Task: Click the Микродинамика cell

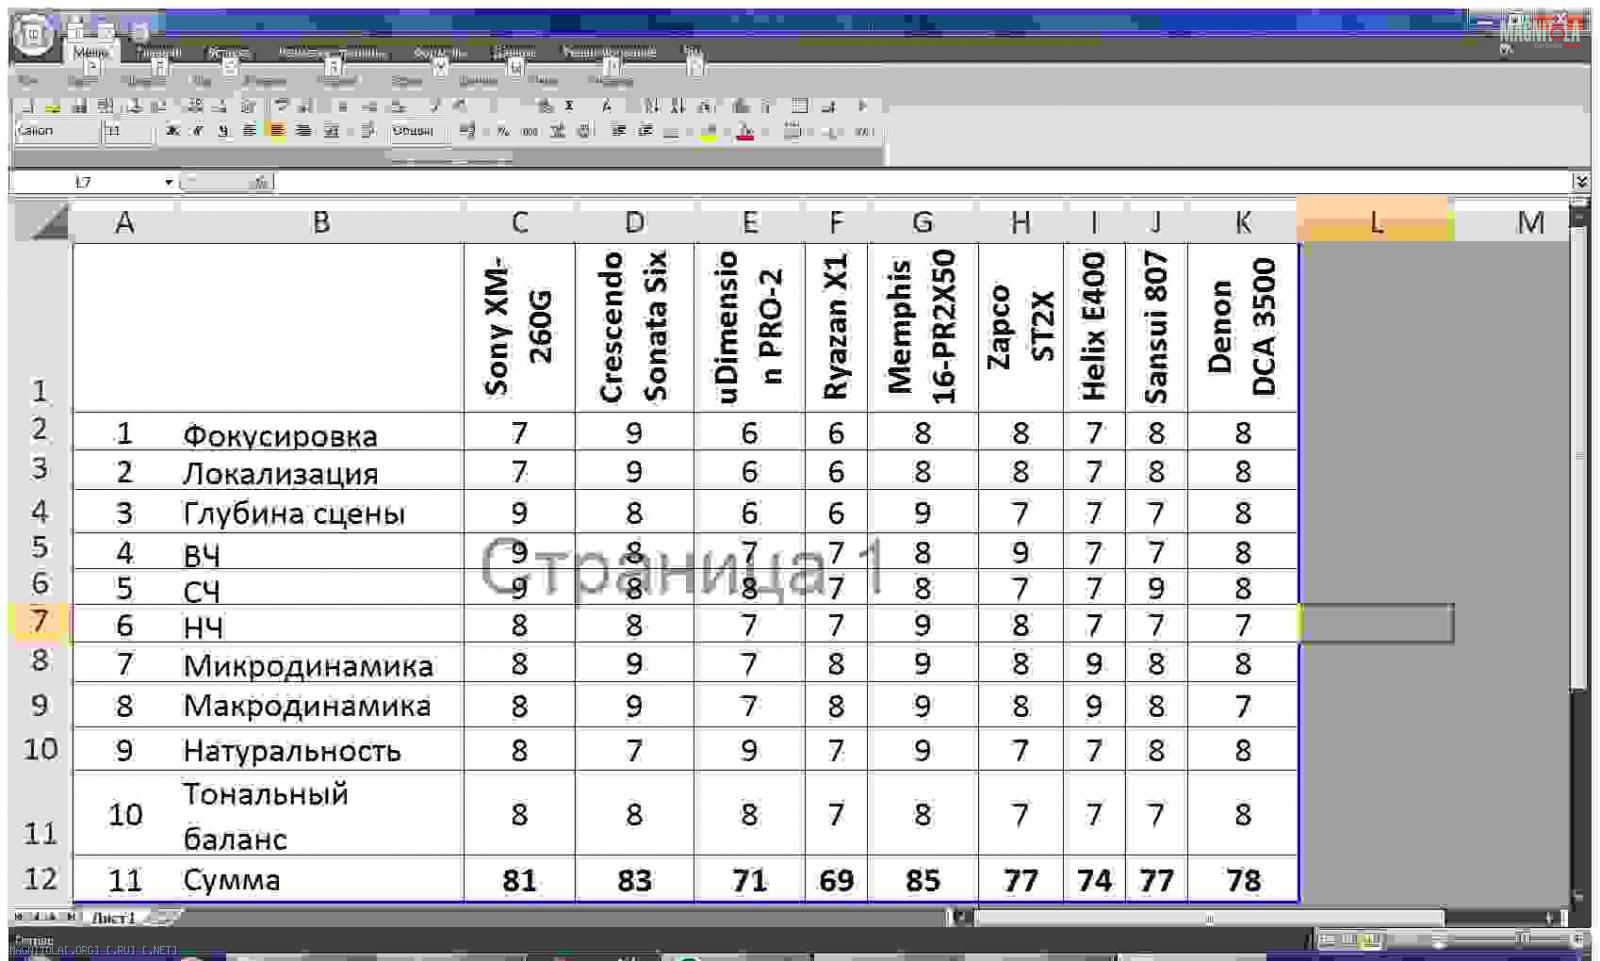Action: tap(320, 664)
